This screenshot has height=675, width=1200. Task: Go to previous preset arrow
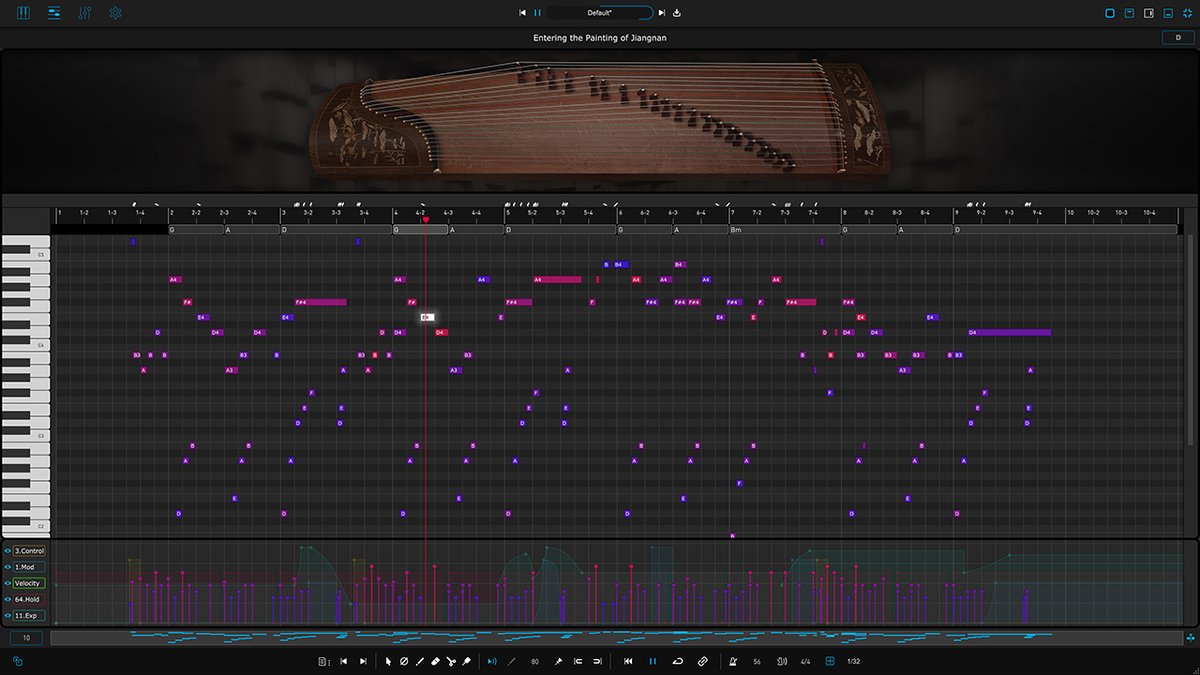point(522,13)
